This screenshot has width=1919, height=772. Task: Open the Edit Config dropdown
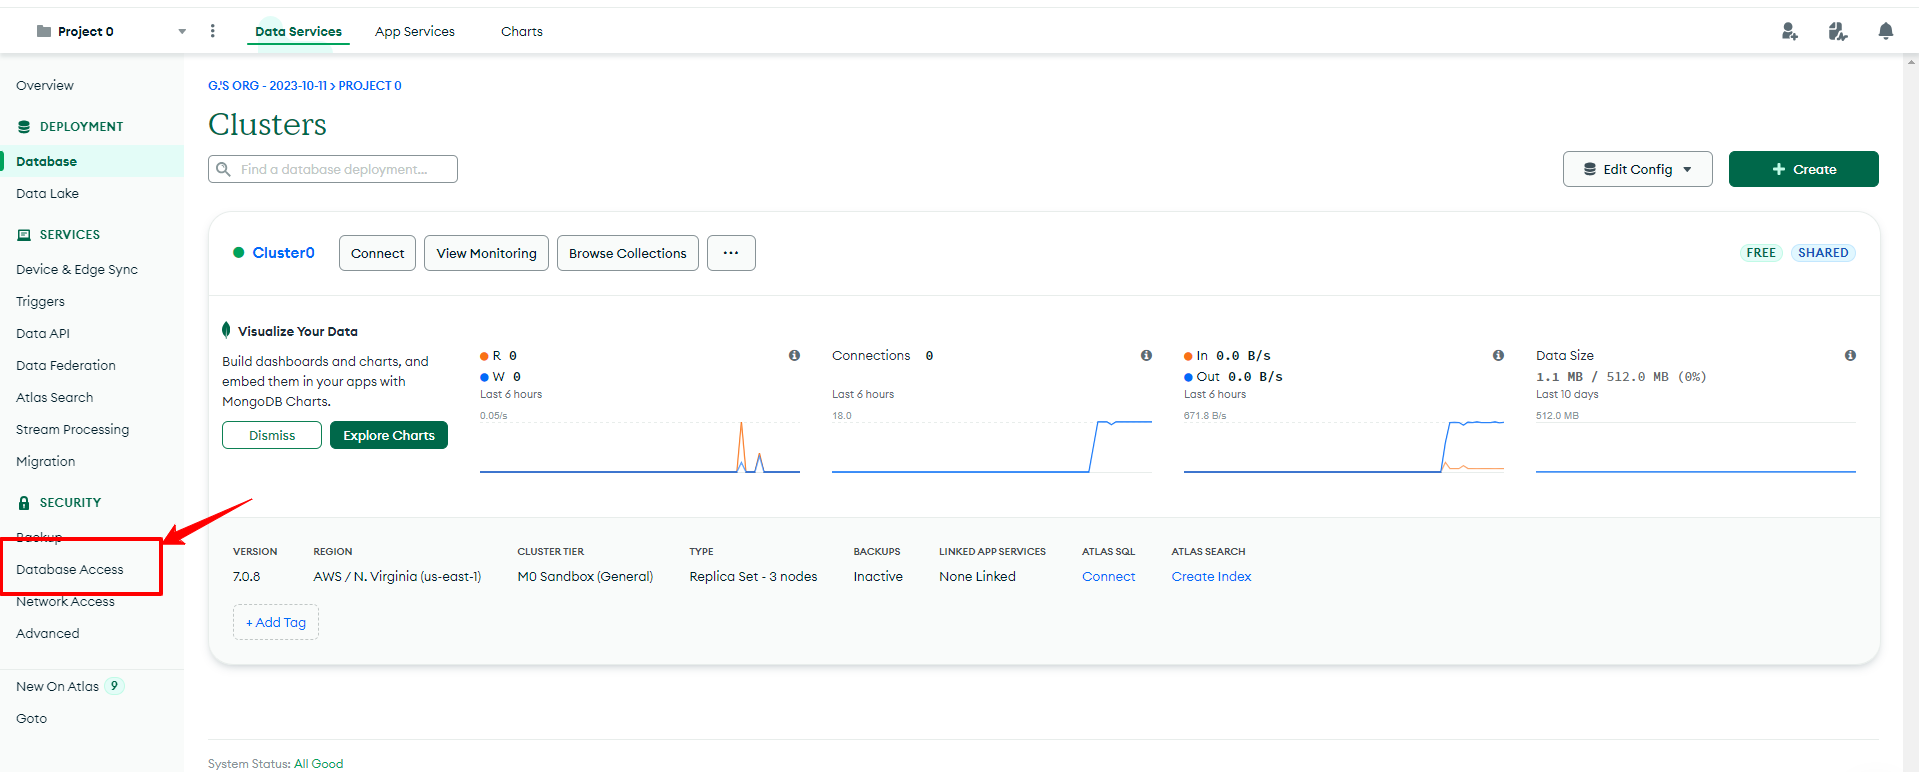[1638, 169]
